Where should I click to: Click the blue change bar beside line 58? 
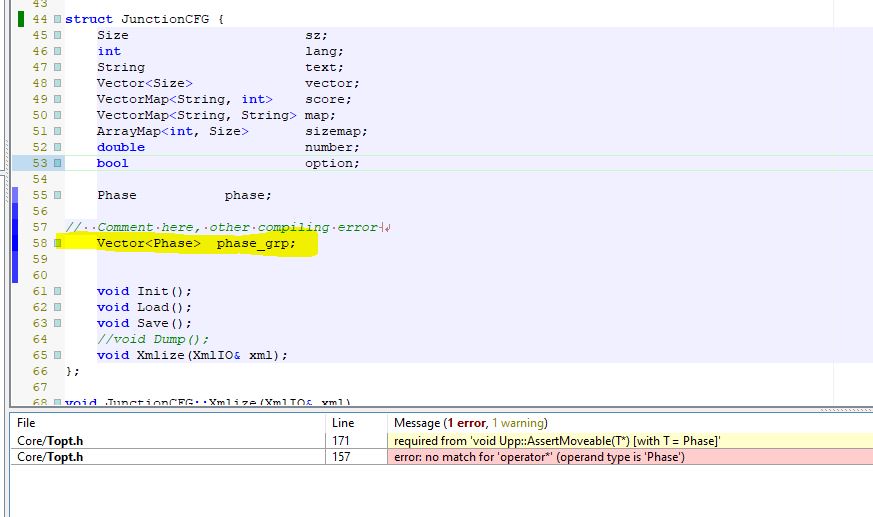pyautogui.click(x=14, y=243)
